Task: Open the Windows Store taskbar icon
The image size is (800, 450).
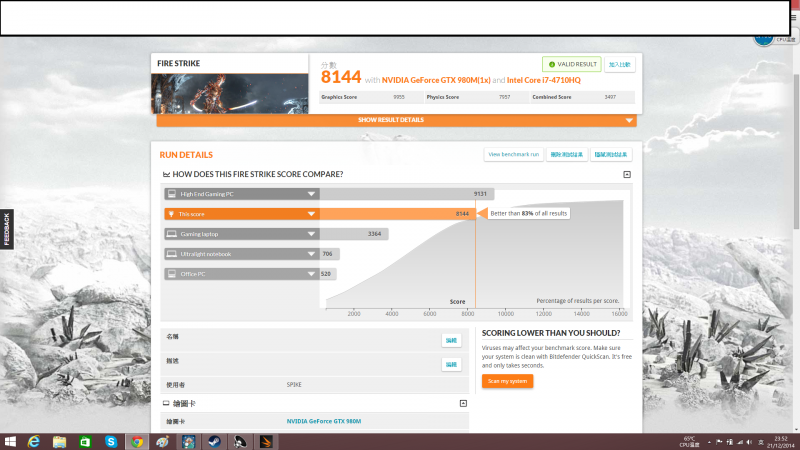Action: [x=85, y=442]
